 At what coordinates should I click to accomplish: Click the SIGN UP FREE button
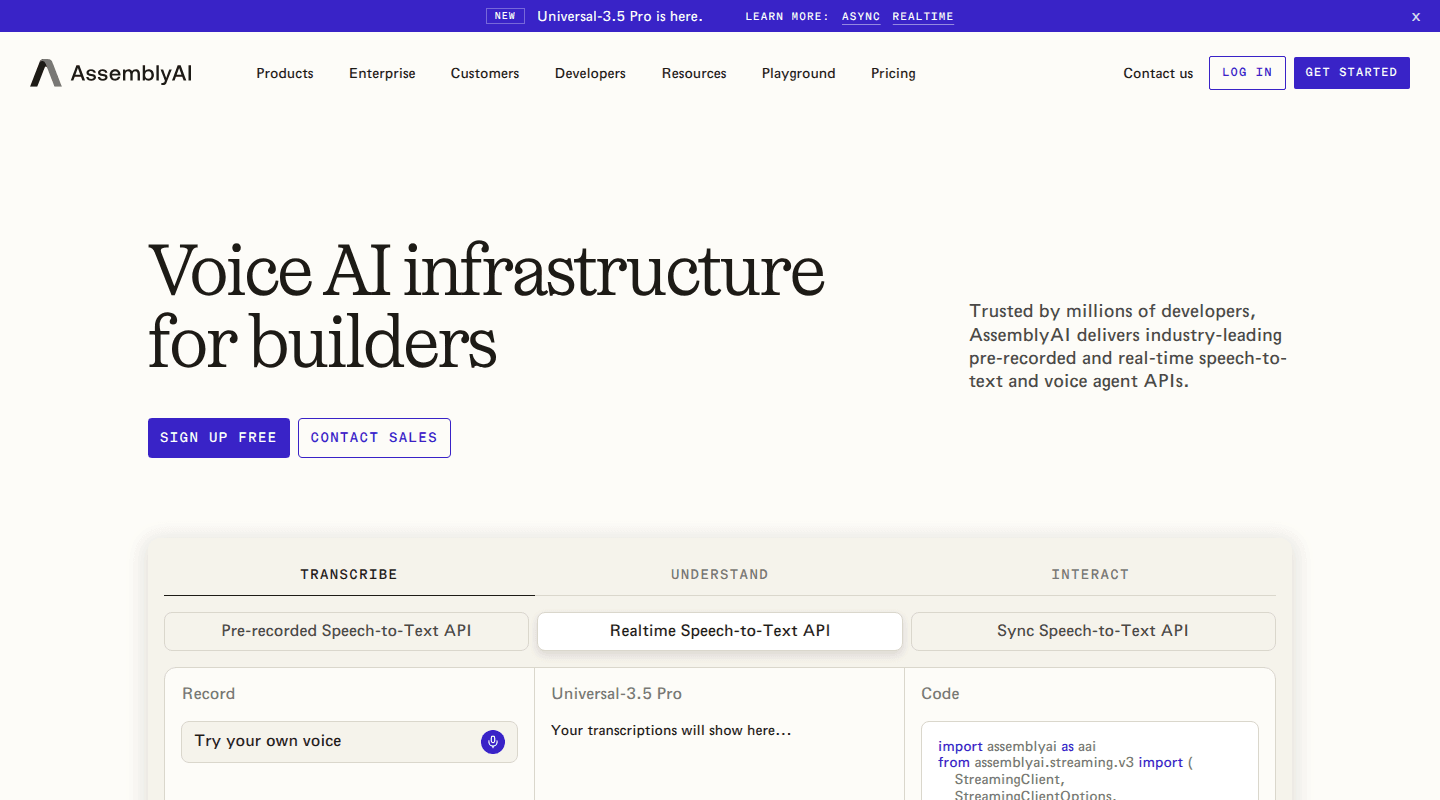point(219,438)
